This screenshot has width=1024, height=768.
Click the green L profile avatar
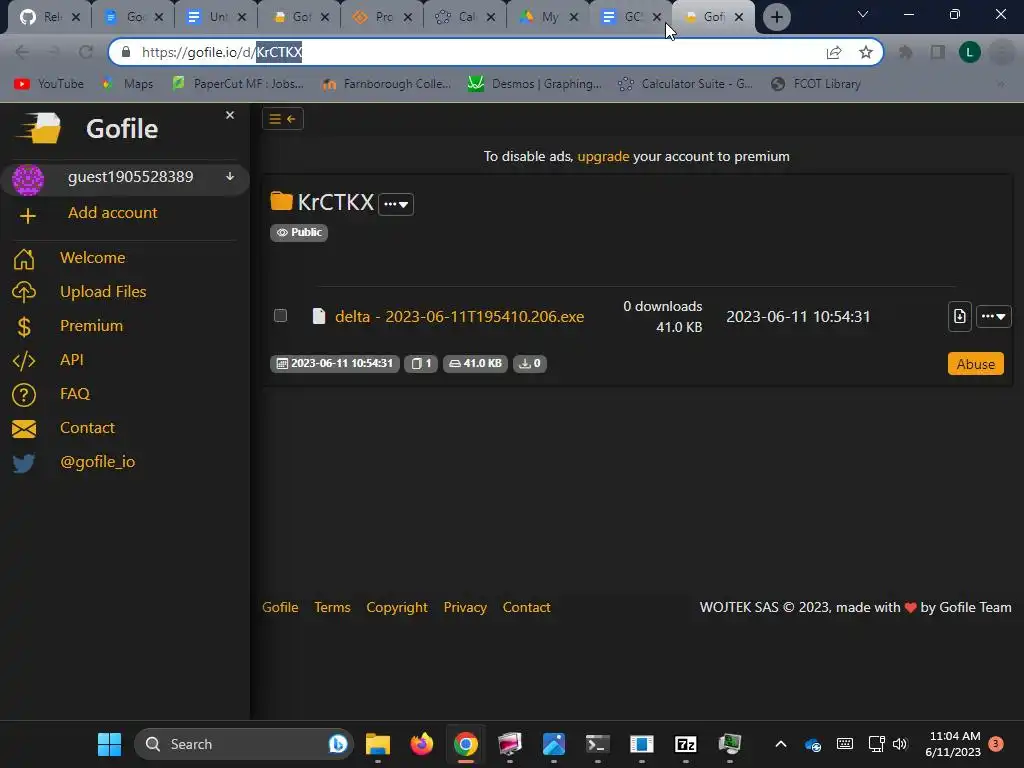970,52
